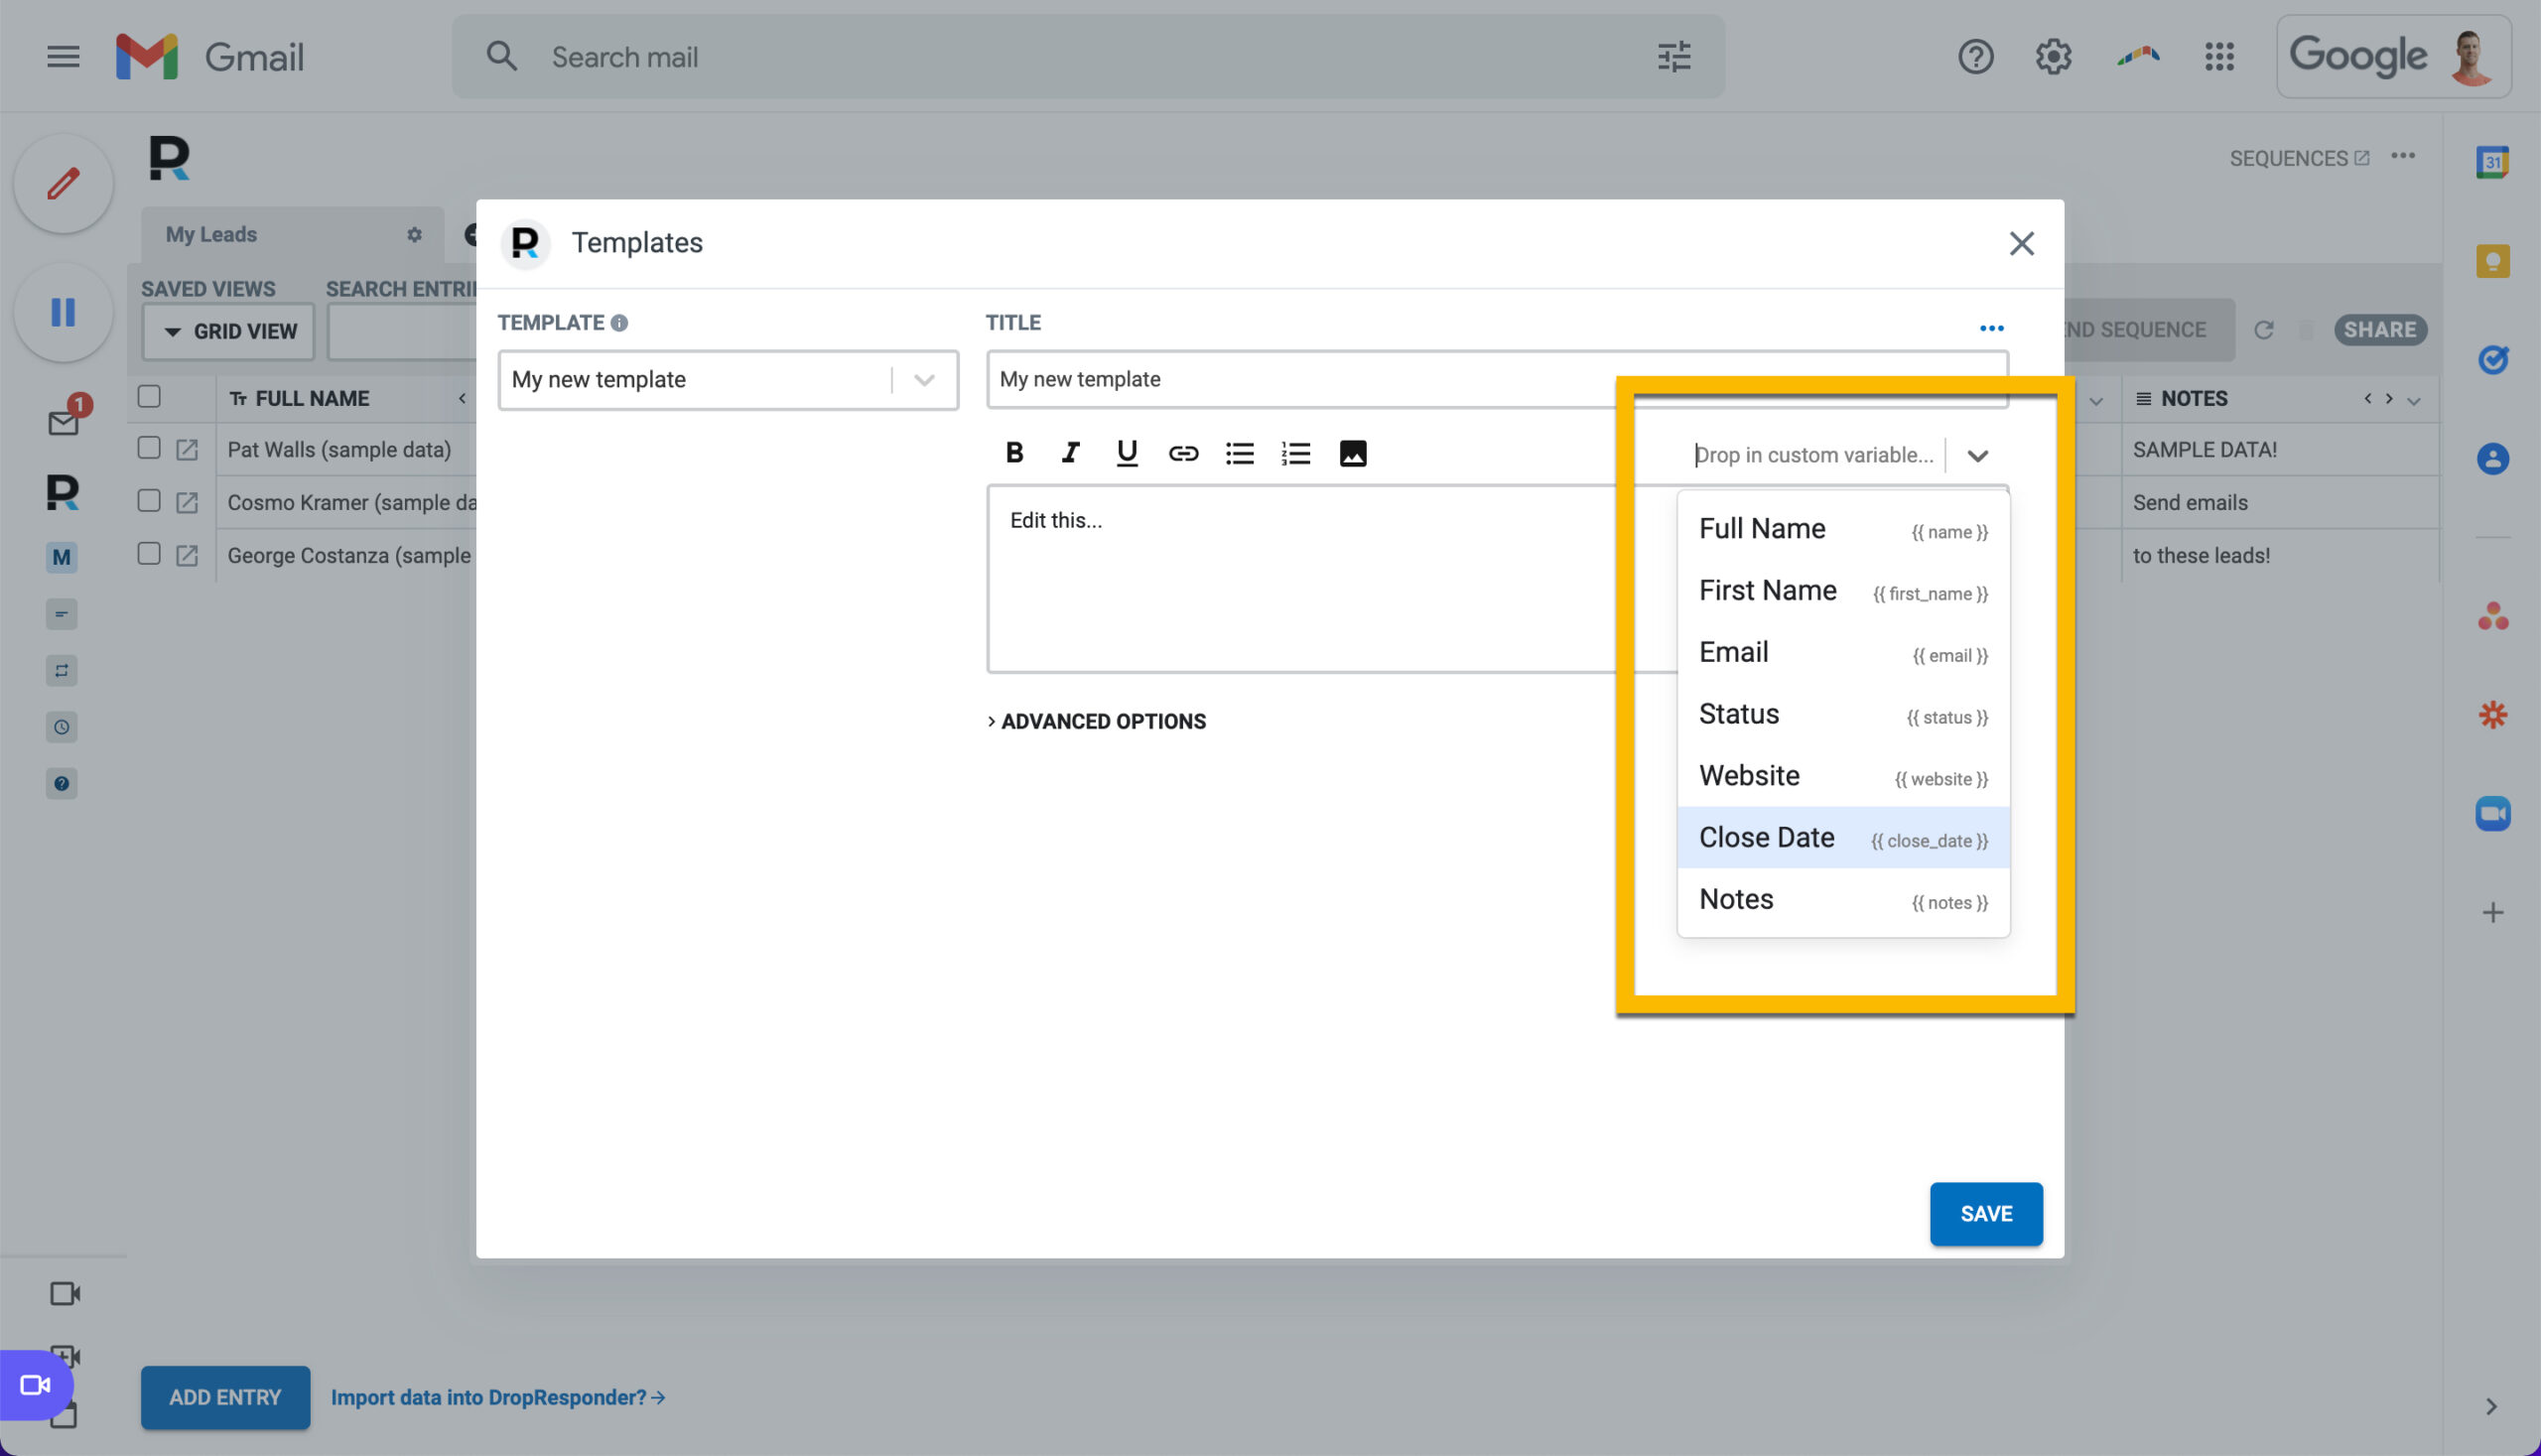
Task: Close the Templates dialog
Action: (x=2021, y=243)
